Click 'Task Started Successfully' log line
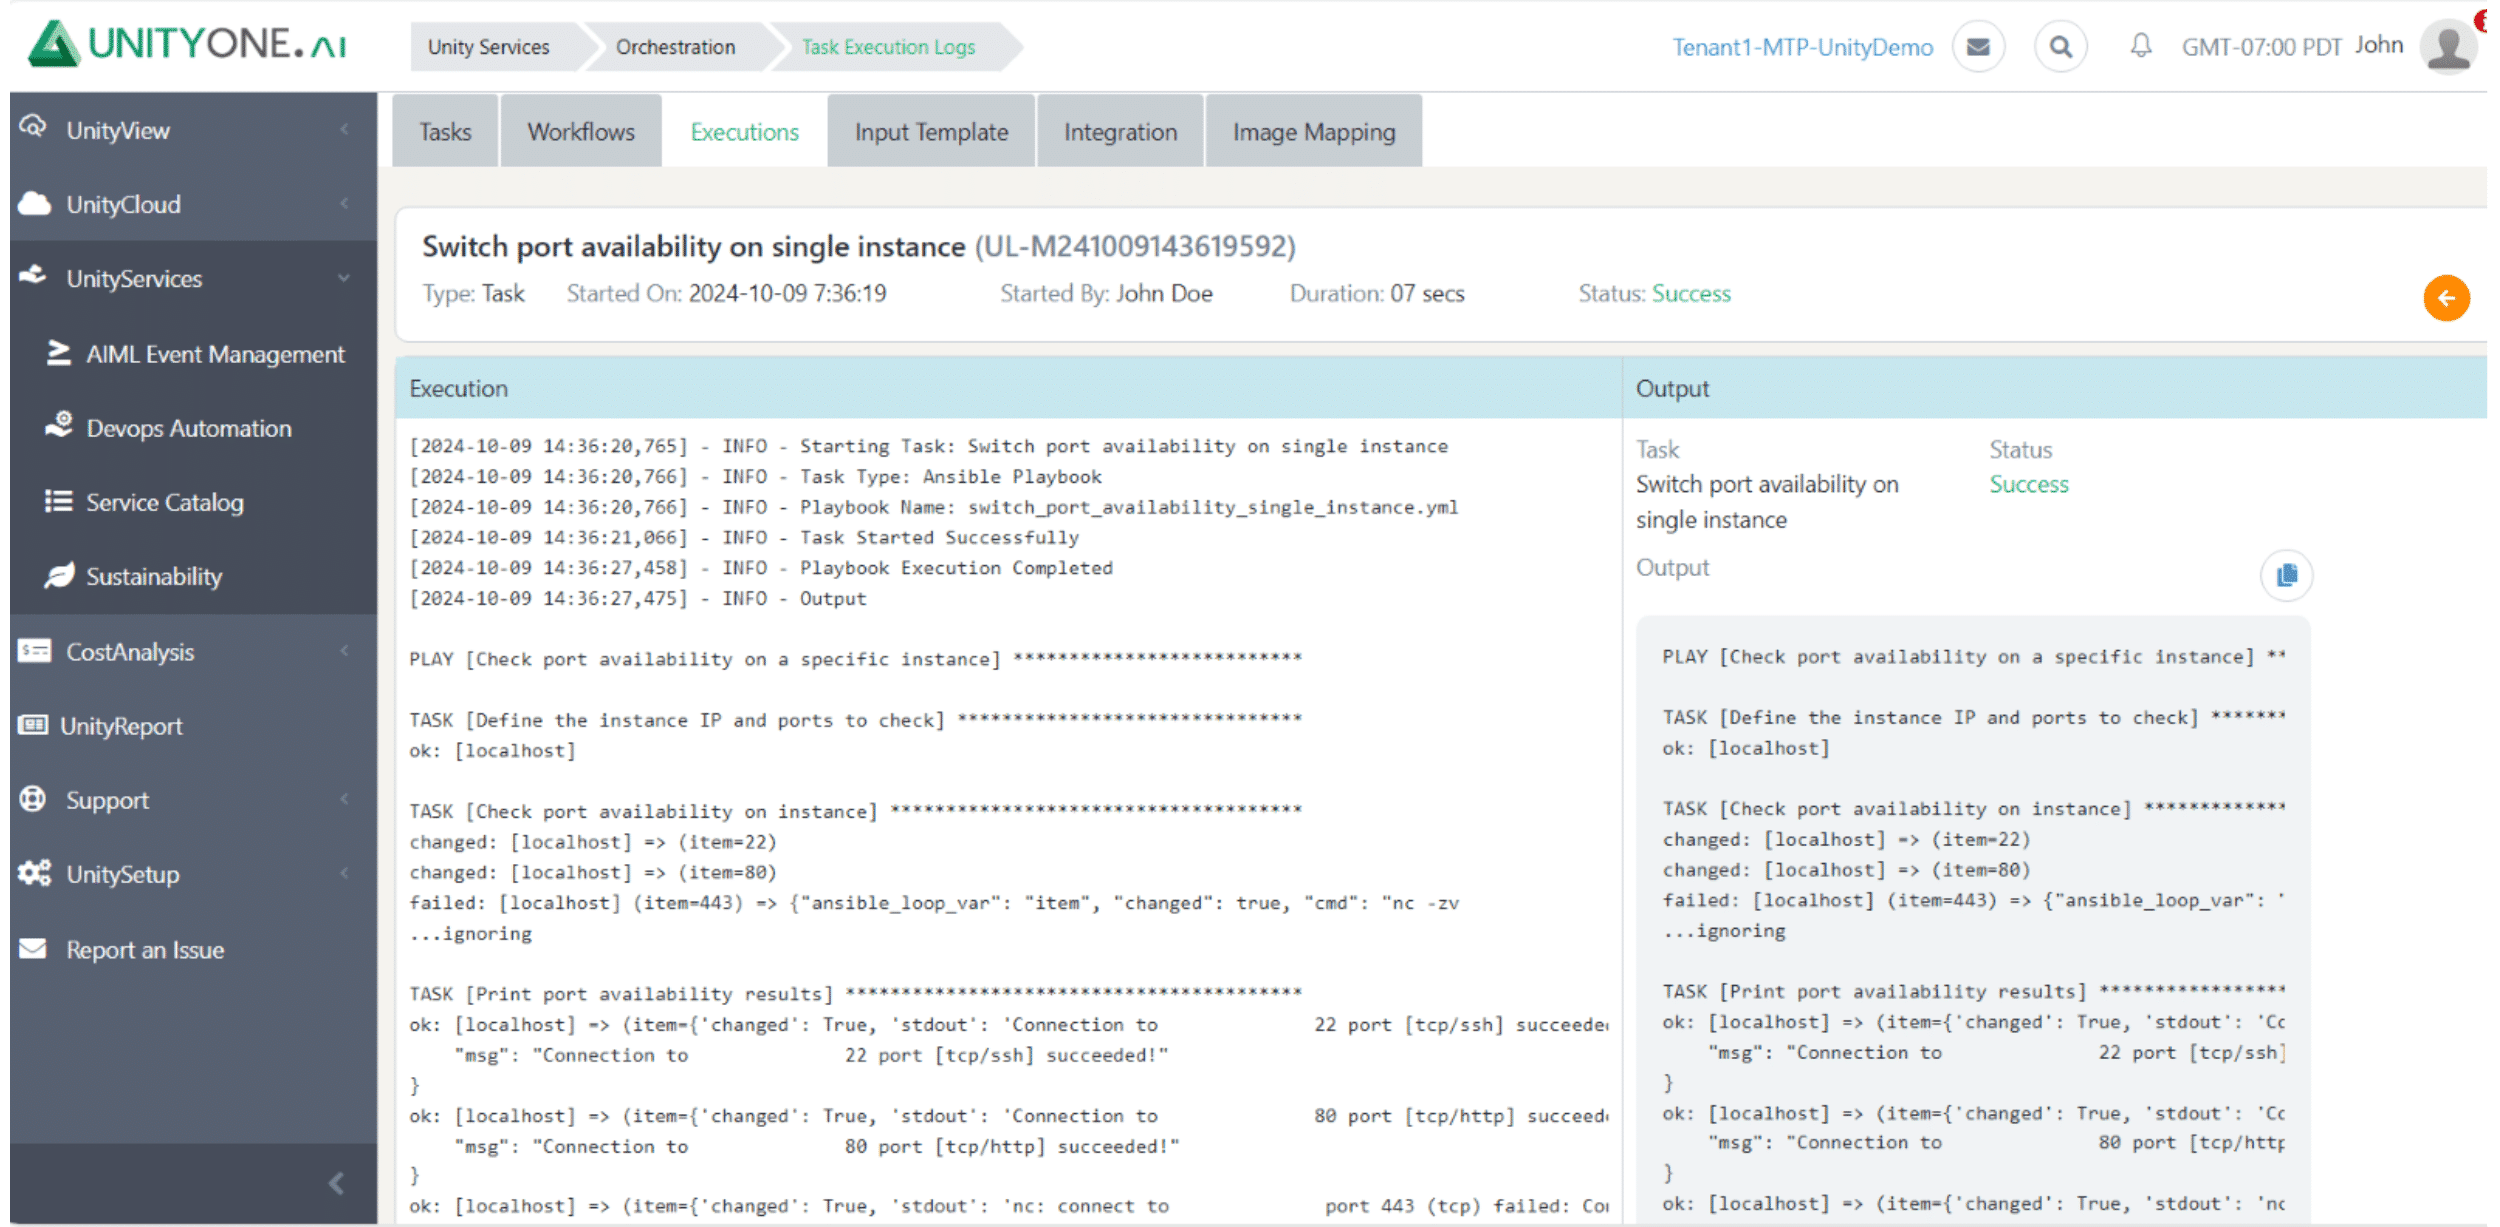2500x1227 pixels. [744, 538]
